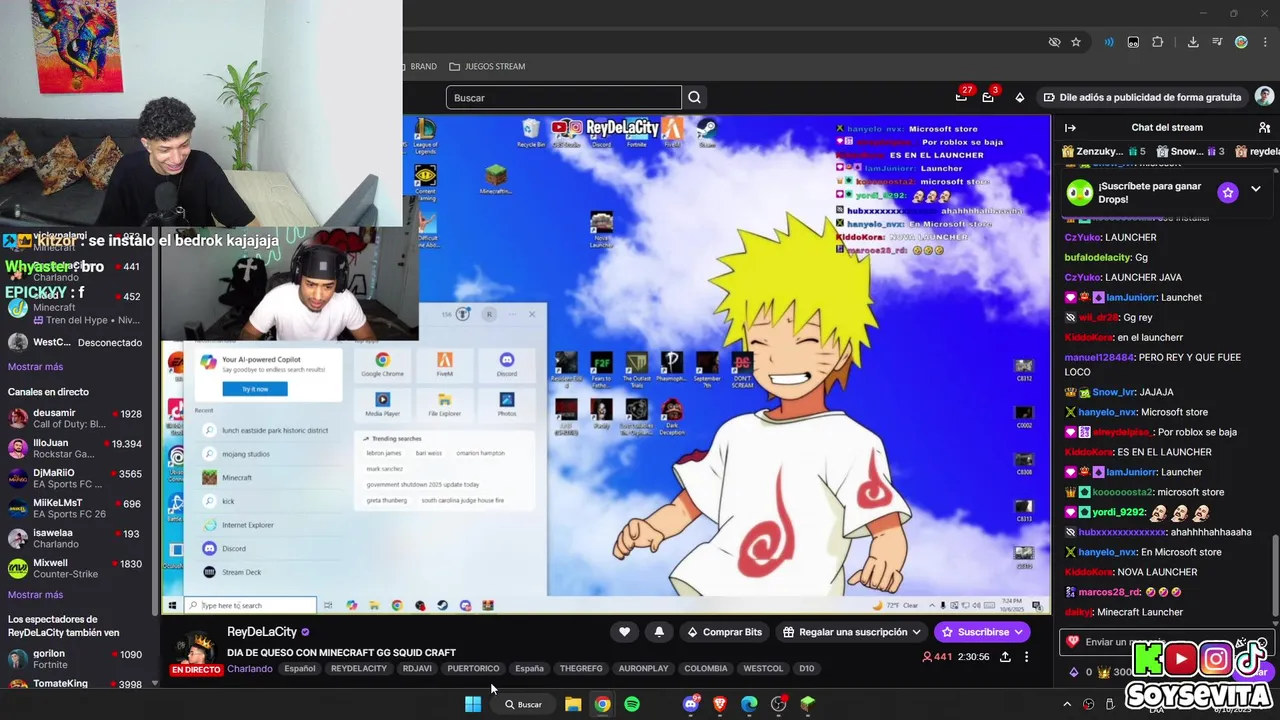Click the Chrome profile avatar

[1241, 42]
